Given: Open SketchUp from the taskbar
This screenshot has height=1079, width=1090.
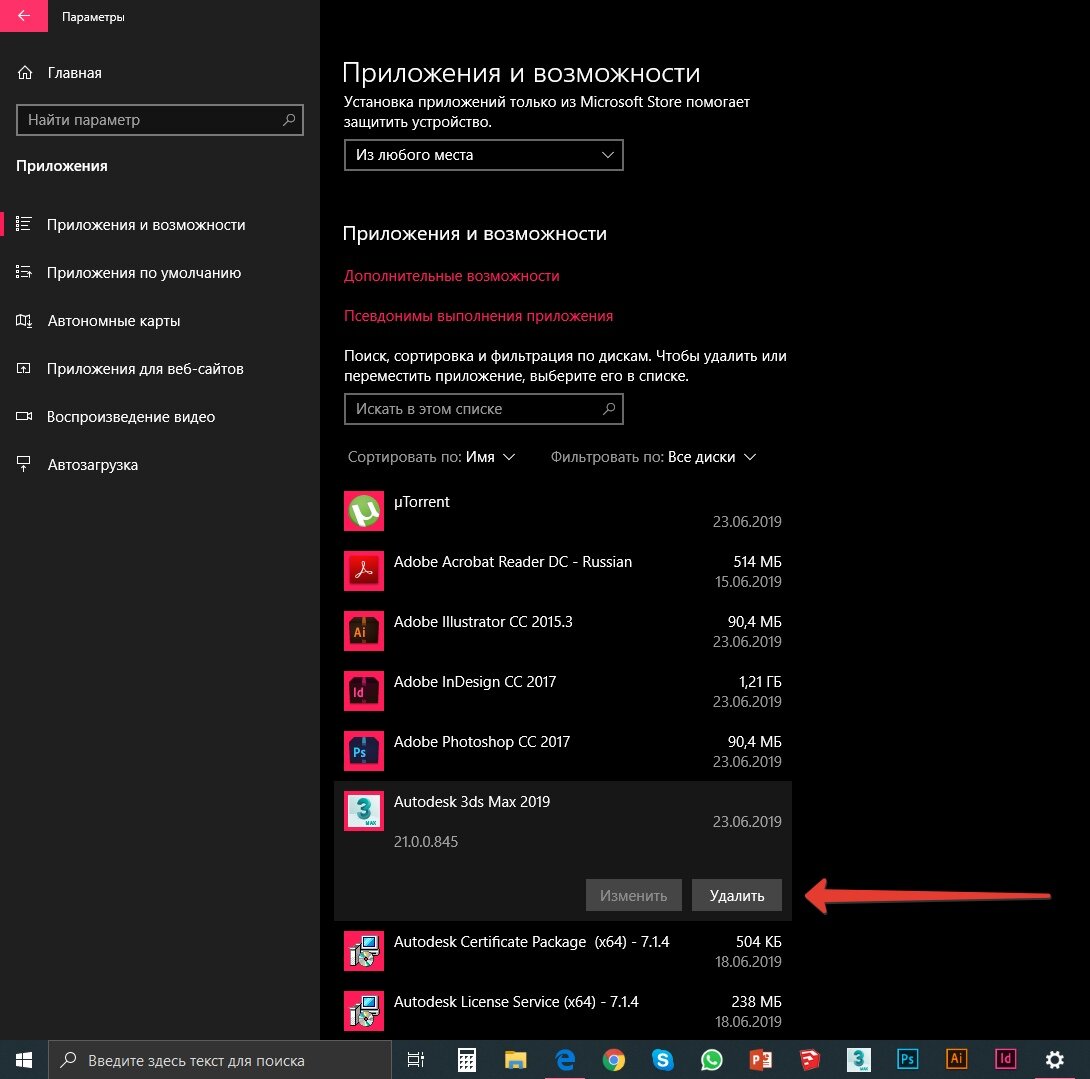Looking at the screenshot, I should 809,1060.
